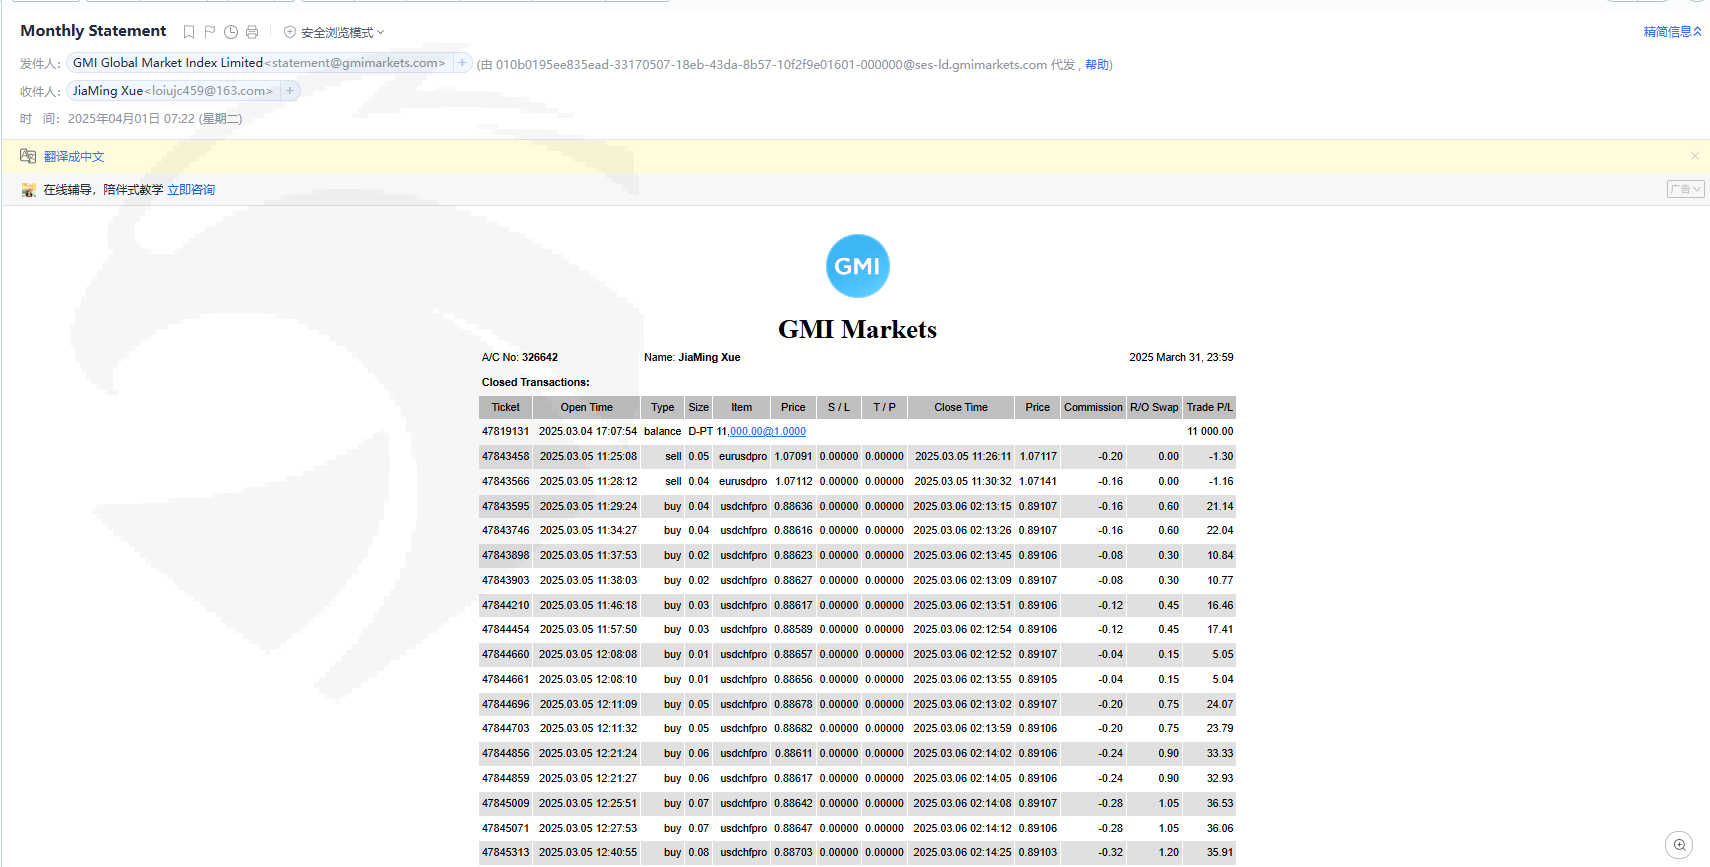The width and height of the screenshot is (1710, 867).
Task: Flag this email with the flag icon
Action: [210, 32]
